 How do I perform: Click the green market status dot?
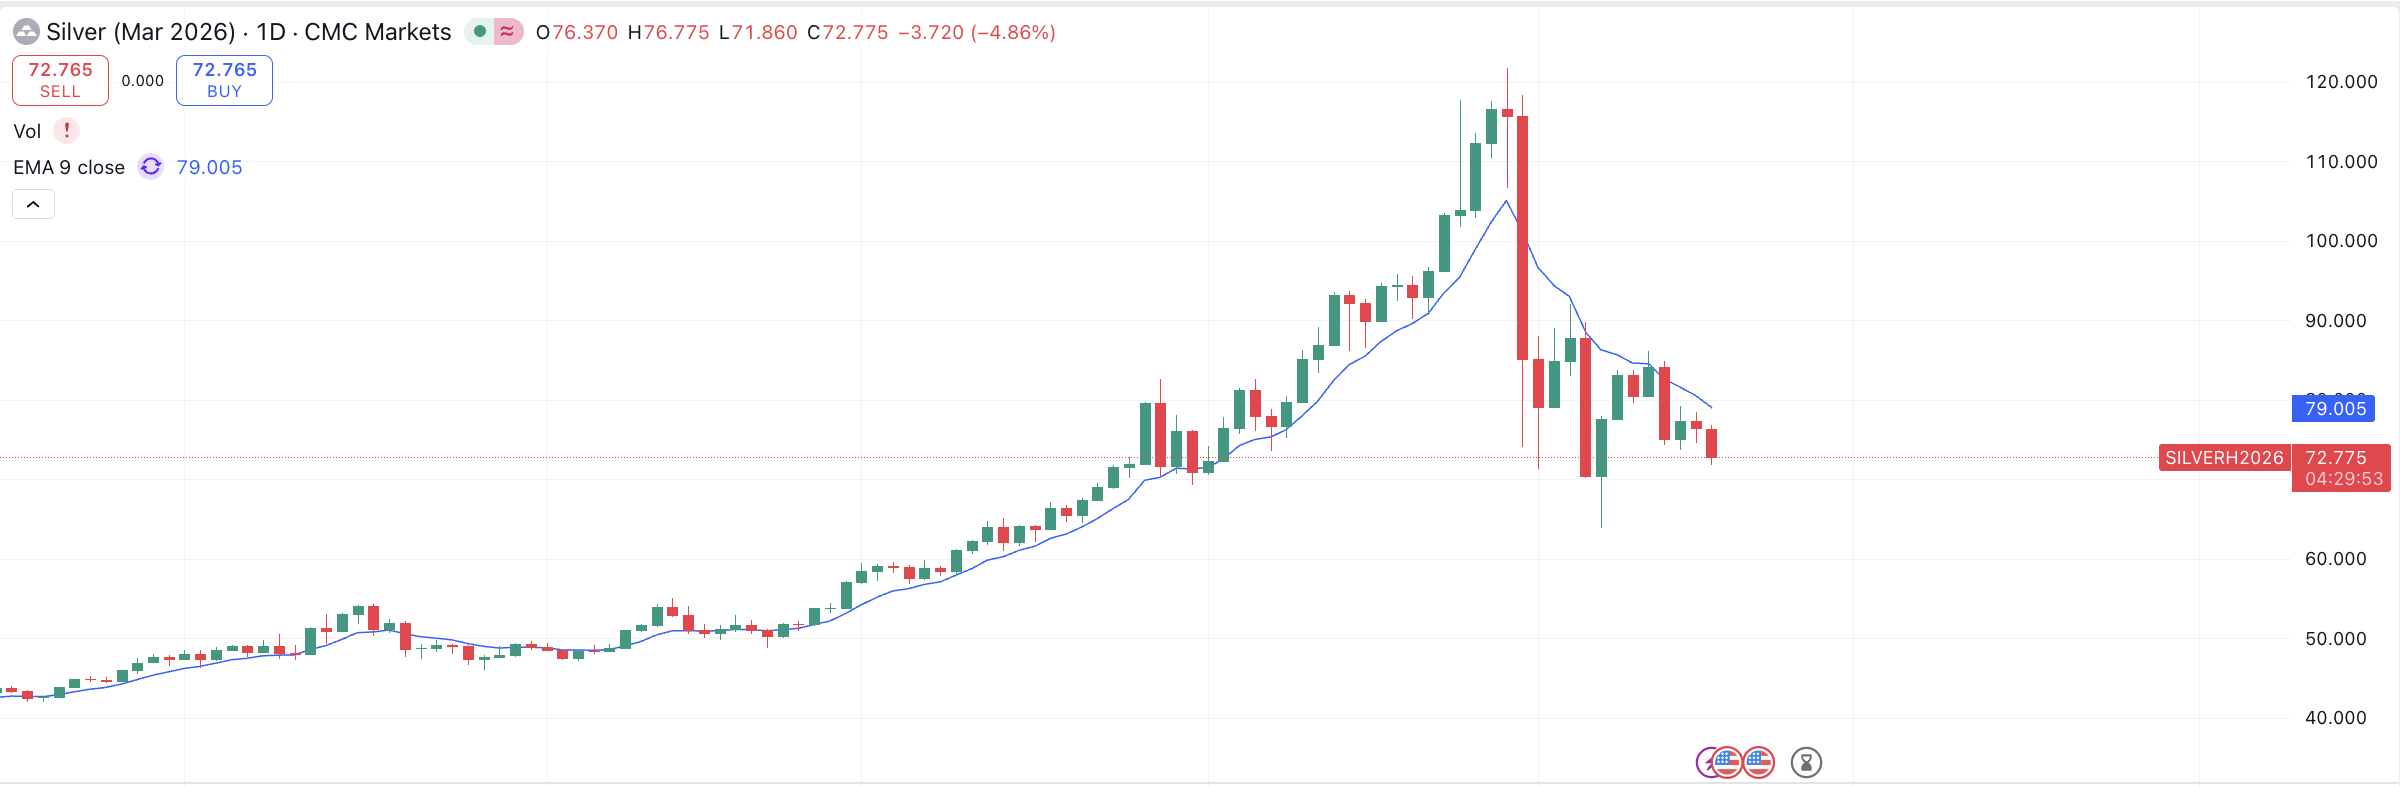point(480,32)
